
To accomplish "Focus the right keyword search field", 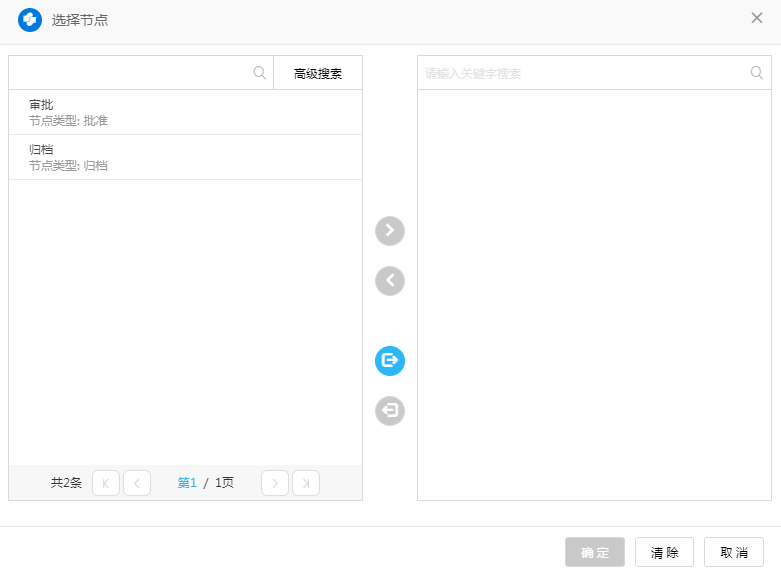I will (580, 73).
